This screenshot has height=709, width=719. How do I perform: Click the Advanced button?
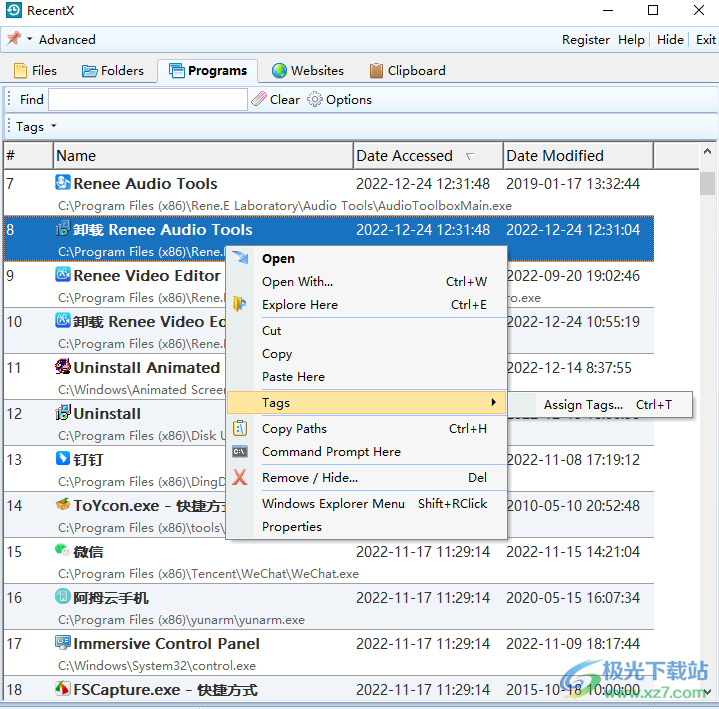[67, 40]
